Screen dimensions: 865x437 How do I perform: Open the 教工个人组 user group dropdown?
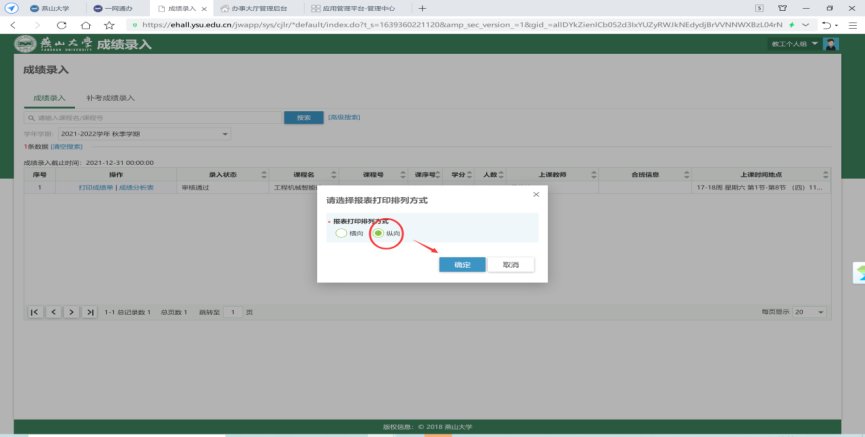click(793, 45)
